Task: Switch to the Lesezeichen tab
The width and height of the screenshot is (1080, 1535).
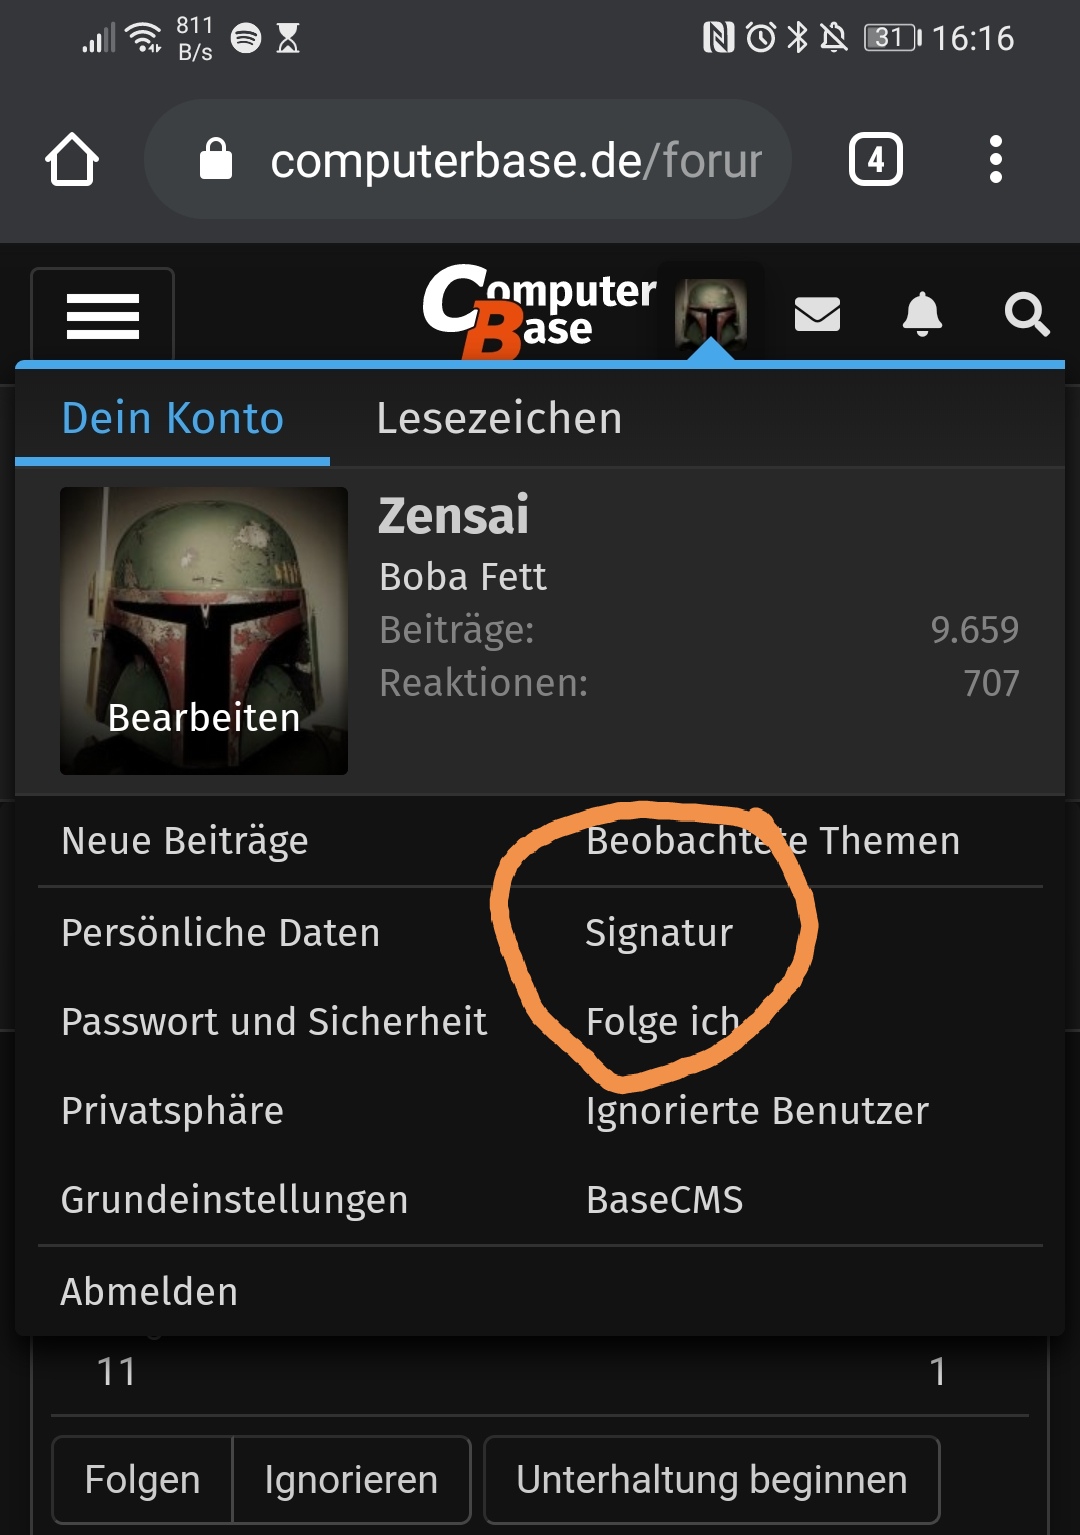Action: pos(499,418)
